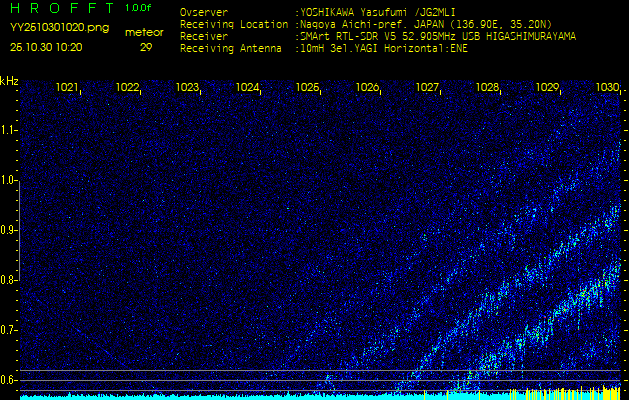Click the 1029 time marker
Viewport: 629px width, 400px height.
(548, 87)
